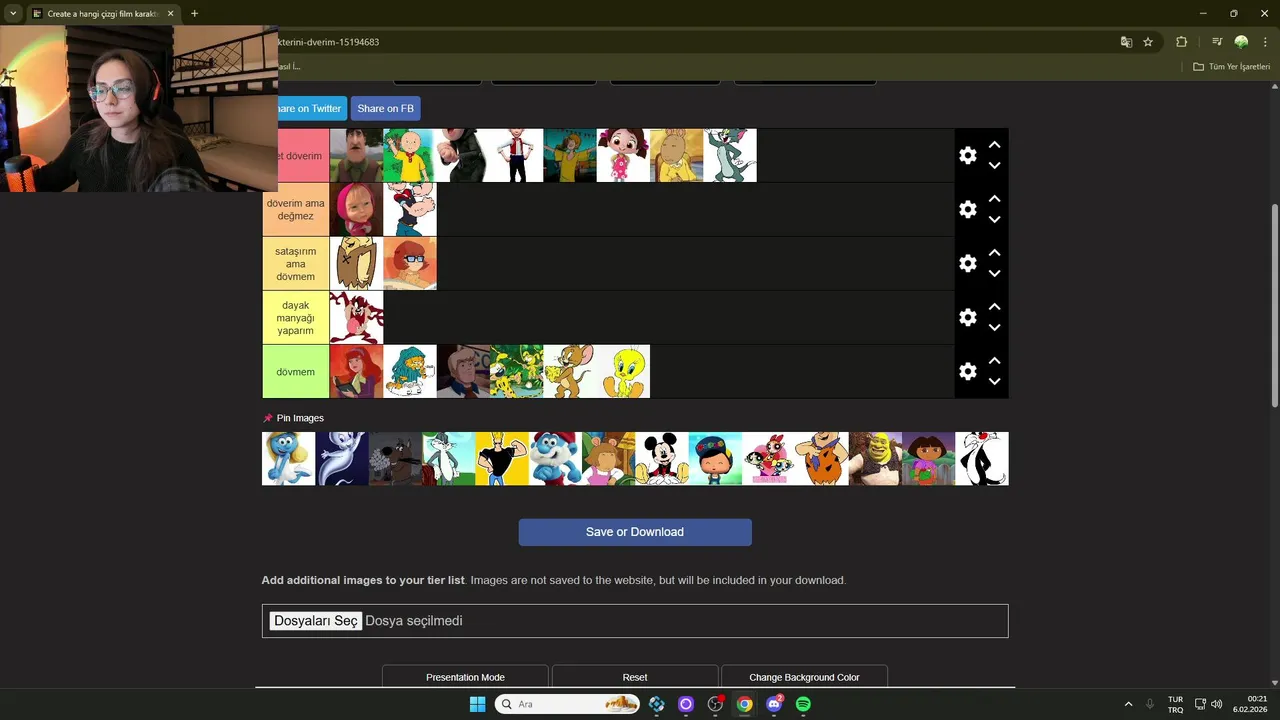Click the Share on Twitter button
Viewport: 1280px width, 720px height.
[310, 108]
